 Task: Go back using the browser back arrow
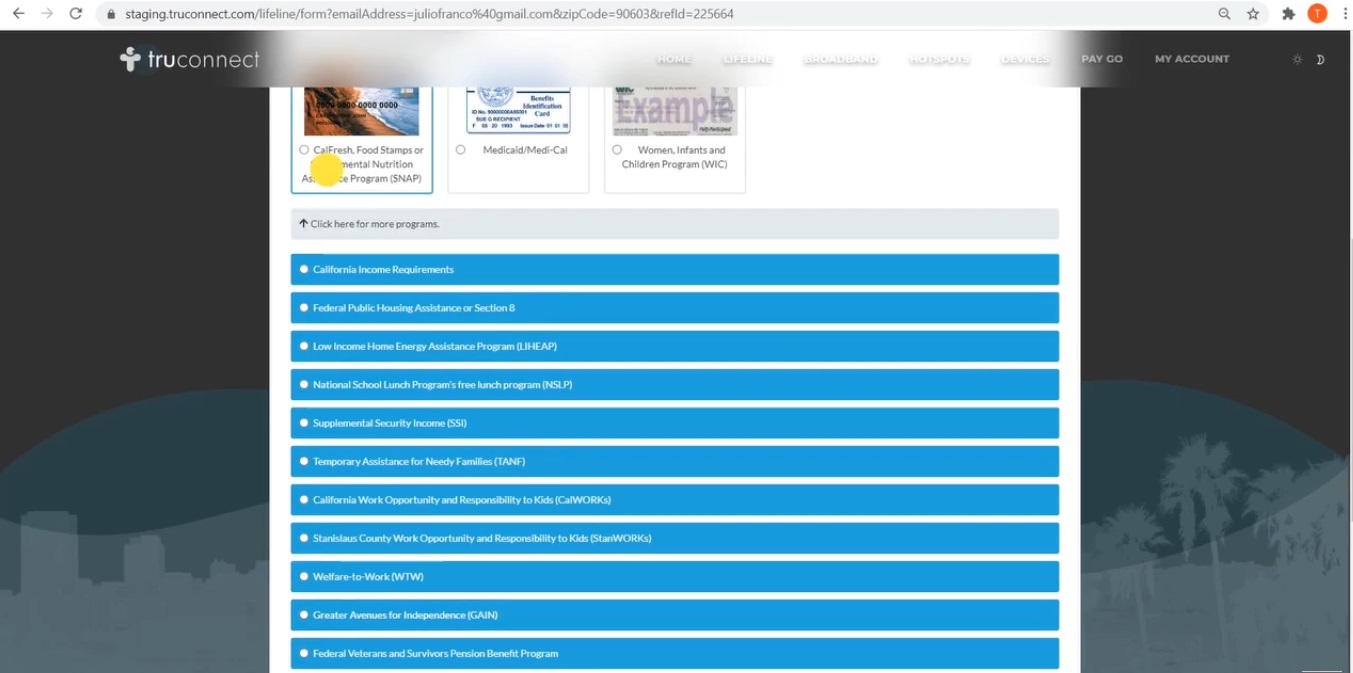pyautogui.click(x=18, y=14)
